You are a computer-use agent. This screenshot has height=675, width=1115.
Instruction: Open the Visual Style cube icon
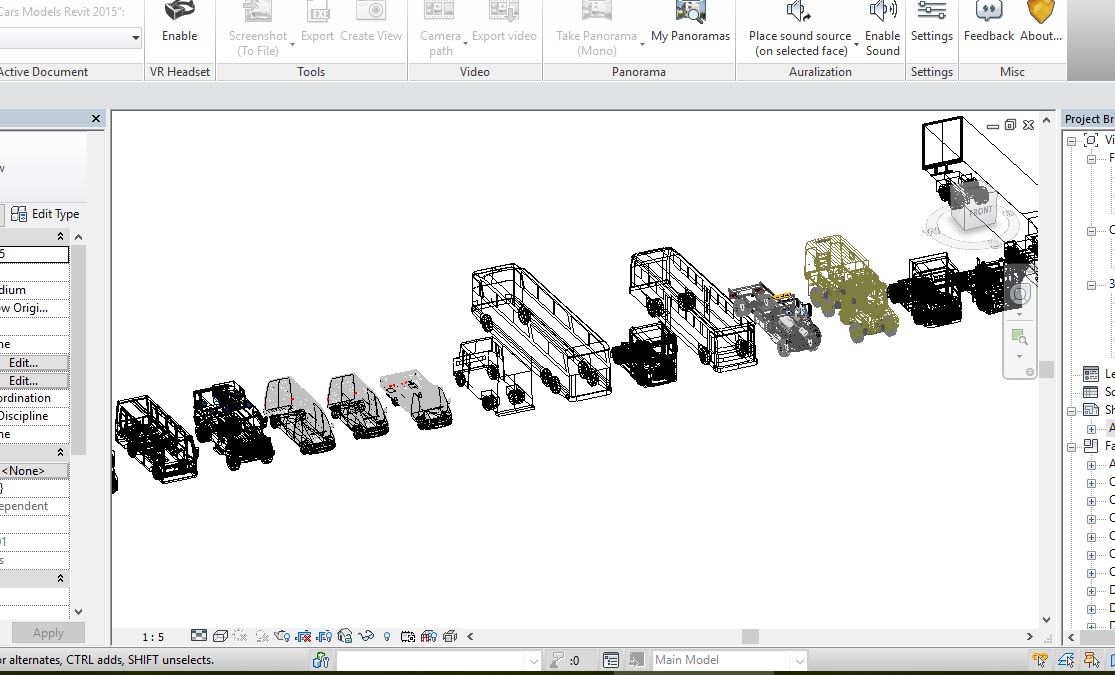coord(220,636)
